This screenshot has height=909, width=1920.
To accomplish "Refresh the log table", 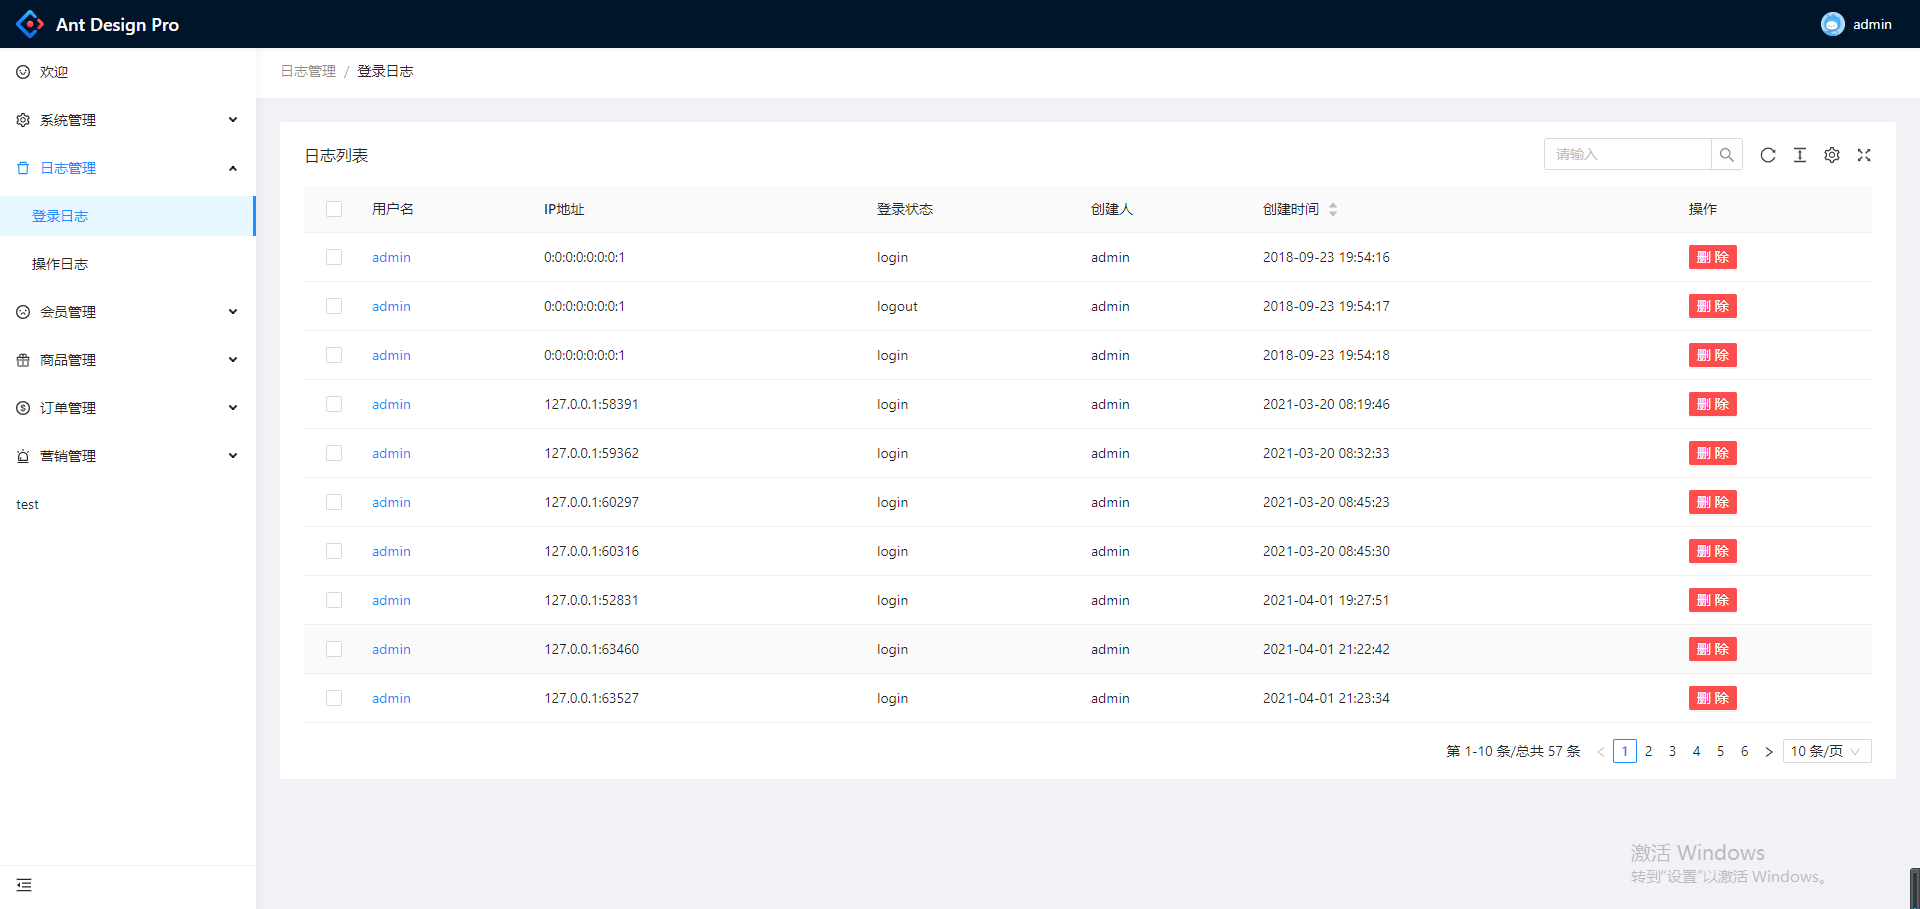I will [x=1768, y=155].
